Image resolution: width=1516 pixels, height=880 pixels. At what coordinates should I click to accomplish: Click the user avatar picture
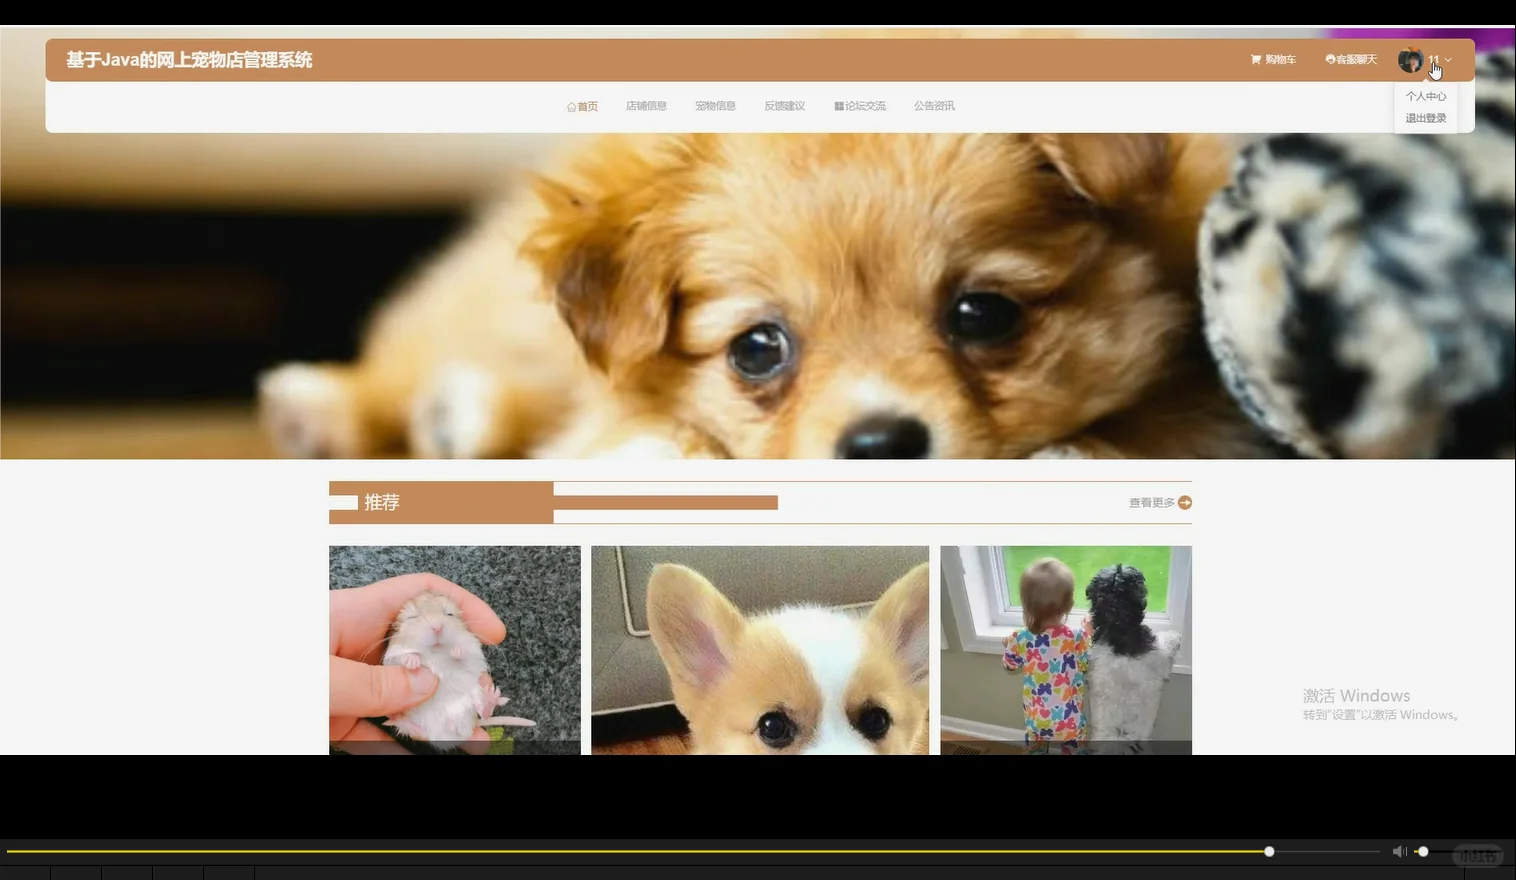pyautogui.click(x=1410, y=60)
